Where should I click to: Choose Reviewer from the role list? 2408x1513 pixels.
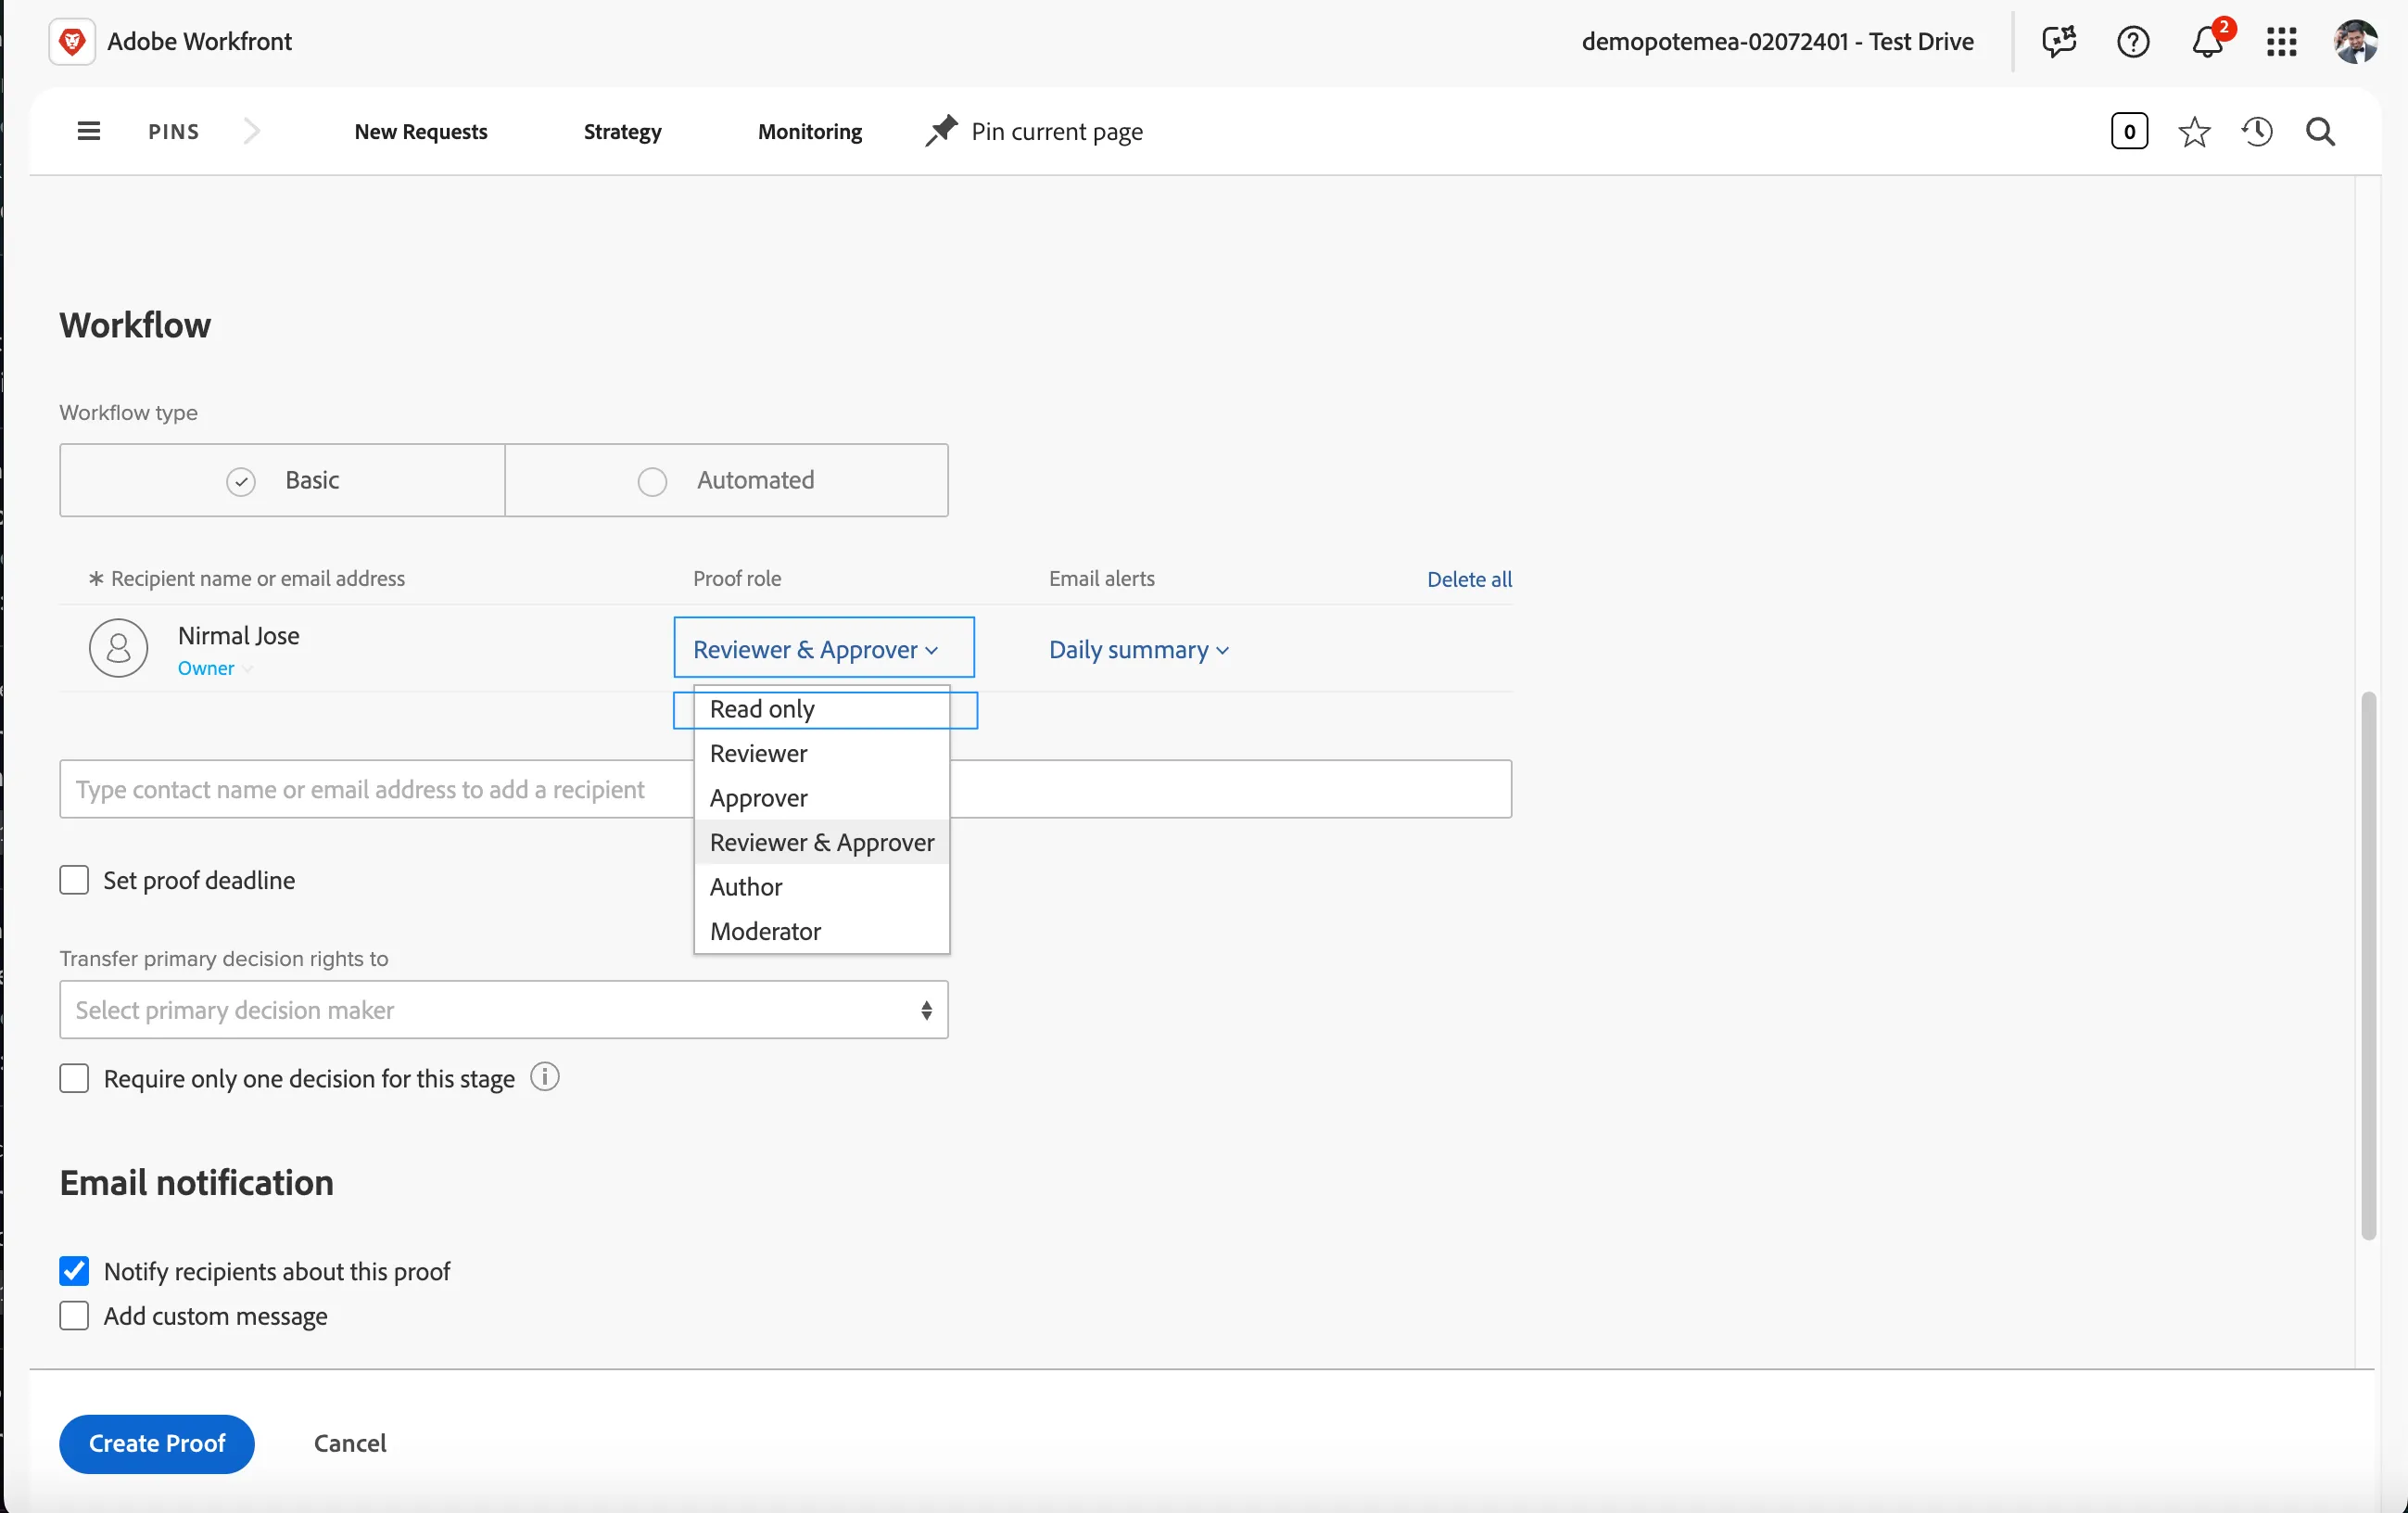[x=822, y=753]
